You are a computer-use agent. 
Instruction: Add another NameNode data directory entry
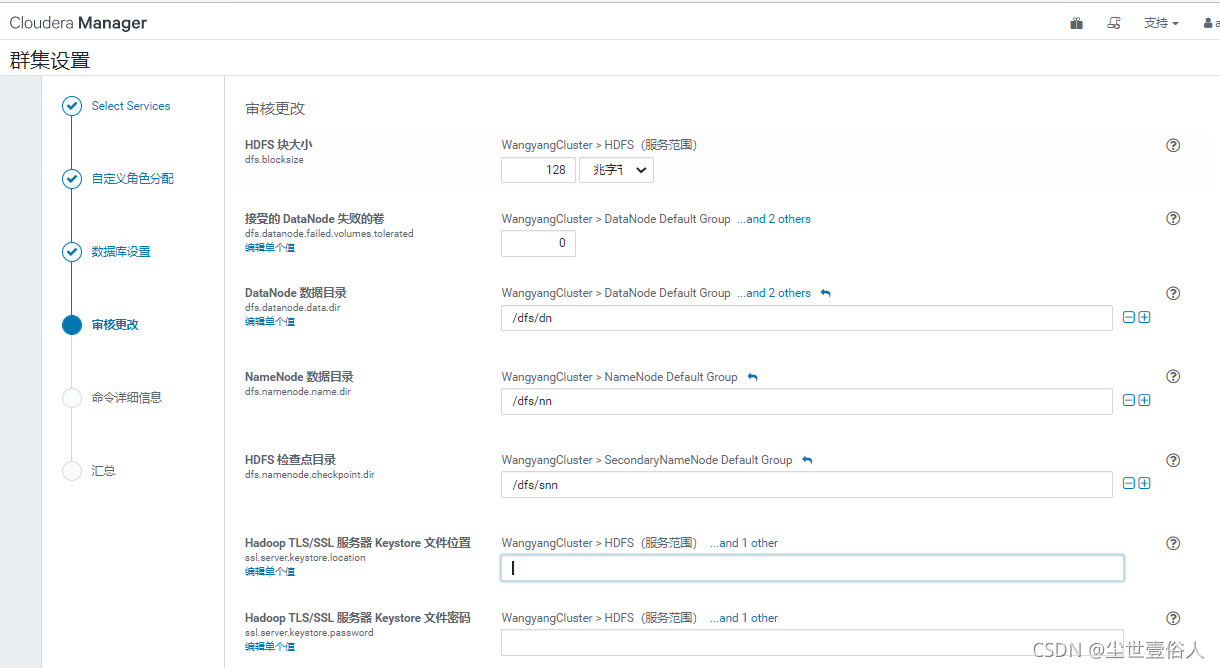point(1144,400)
